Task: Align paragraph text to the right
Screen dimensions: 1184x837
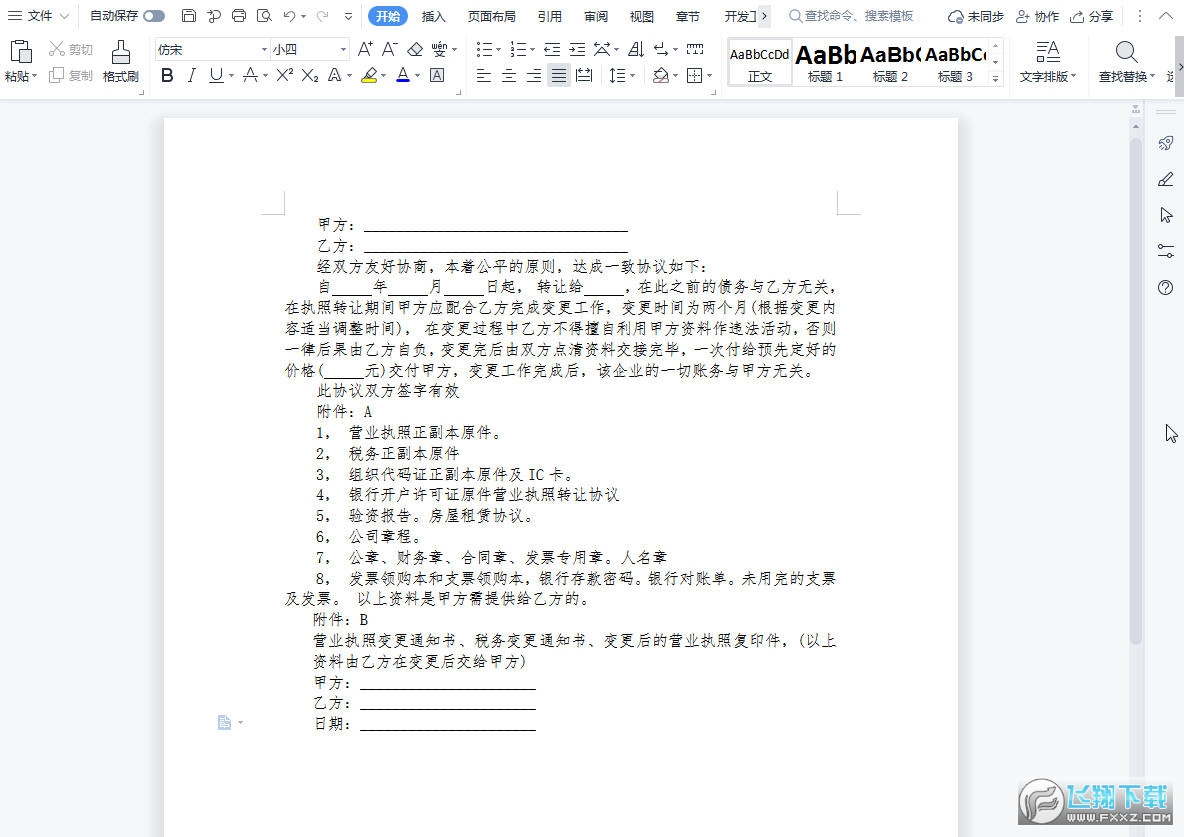Action: click(x=534, y=75)
